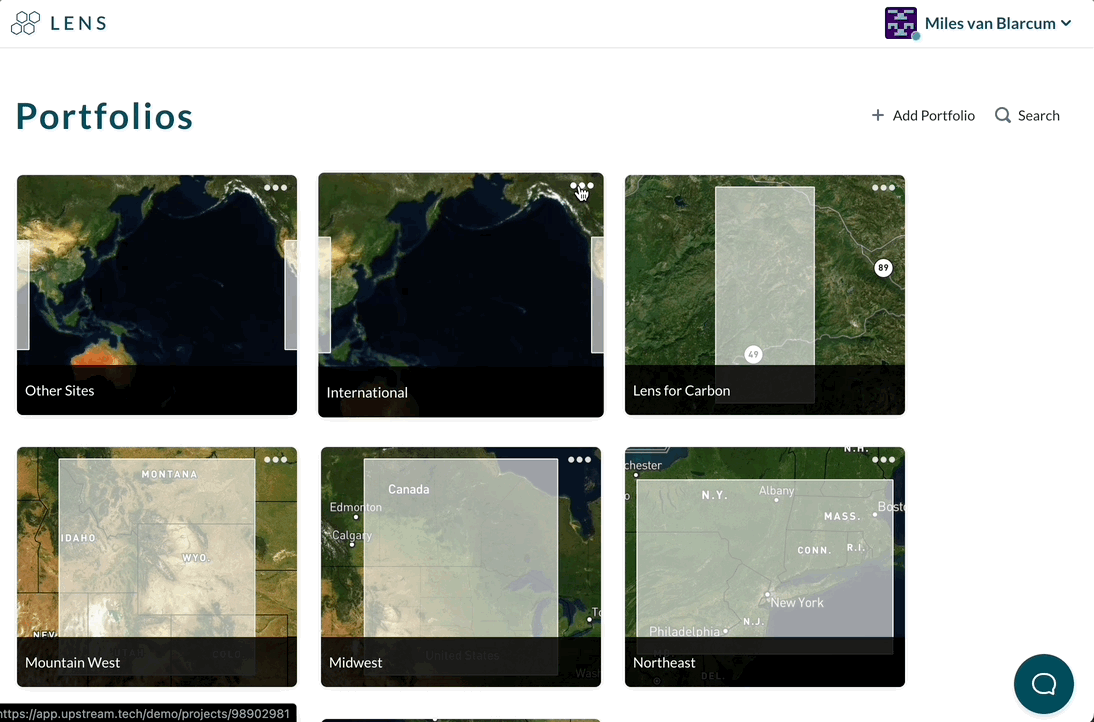Click the Search magnifier icon

(1003, 115)
